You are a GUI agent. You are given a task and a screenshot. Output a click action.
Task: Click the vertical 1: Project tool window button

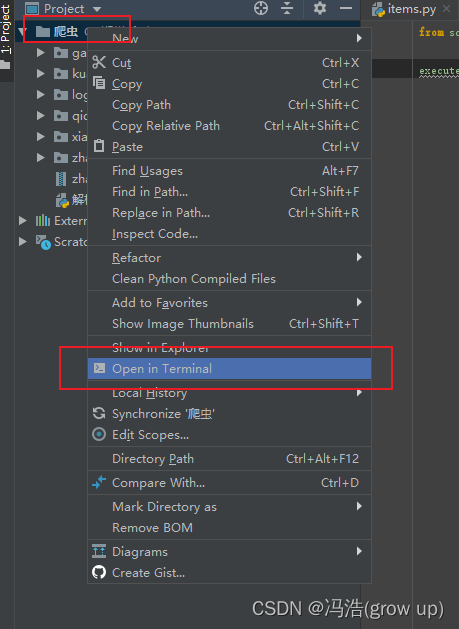coord(6,29)
